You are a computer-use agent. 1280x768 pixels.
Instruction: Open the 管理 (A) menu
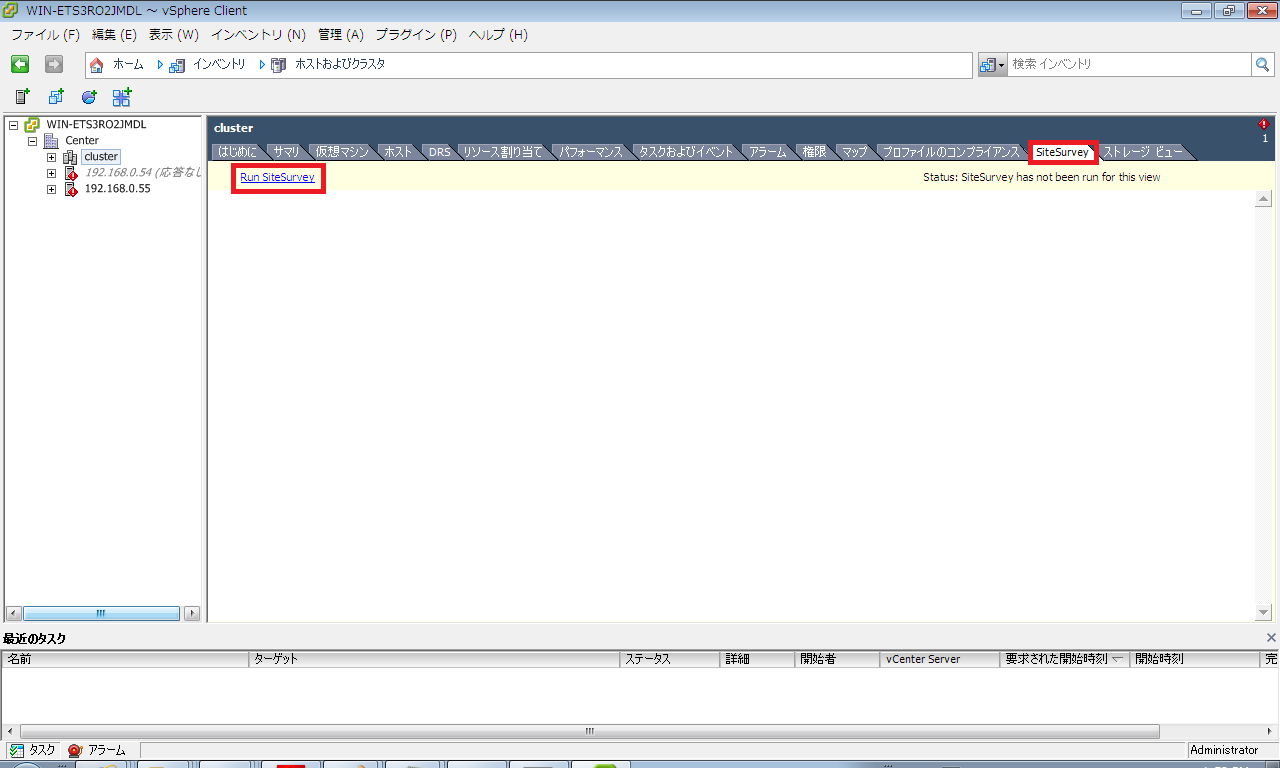pyautogui.click(x=340, y=35)
